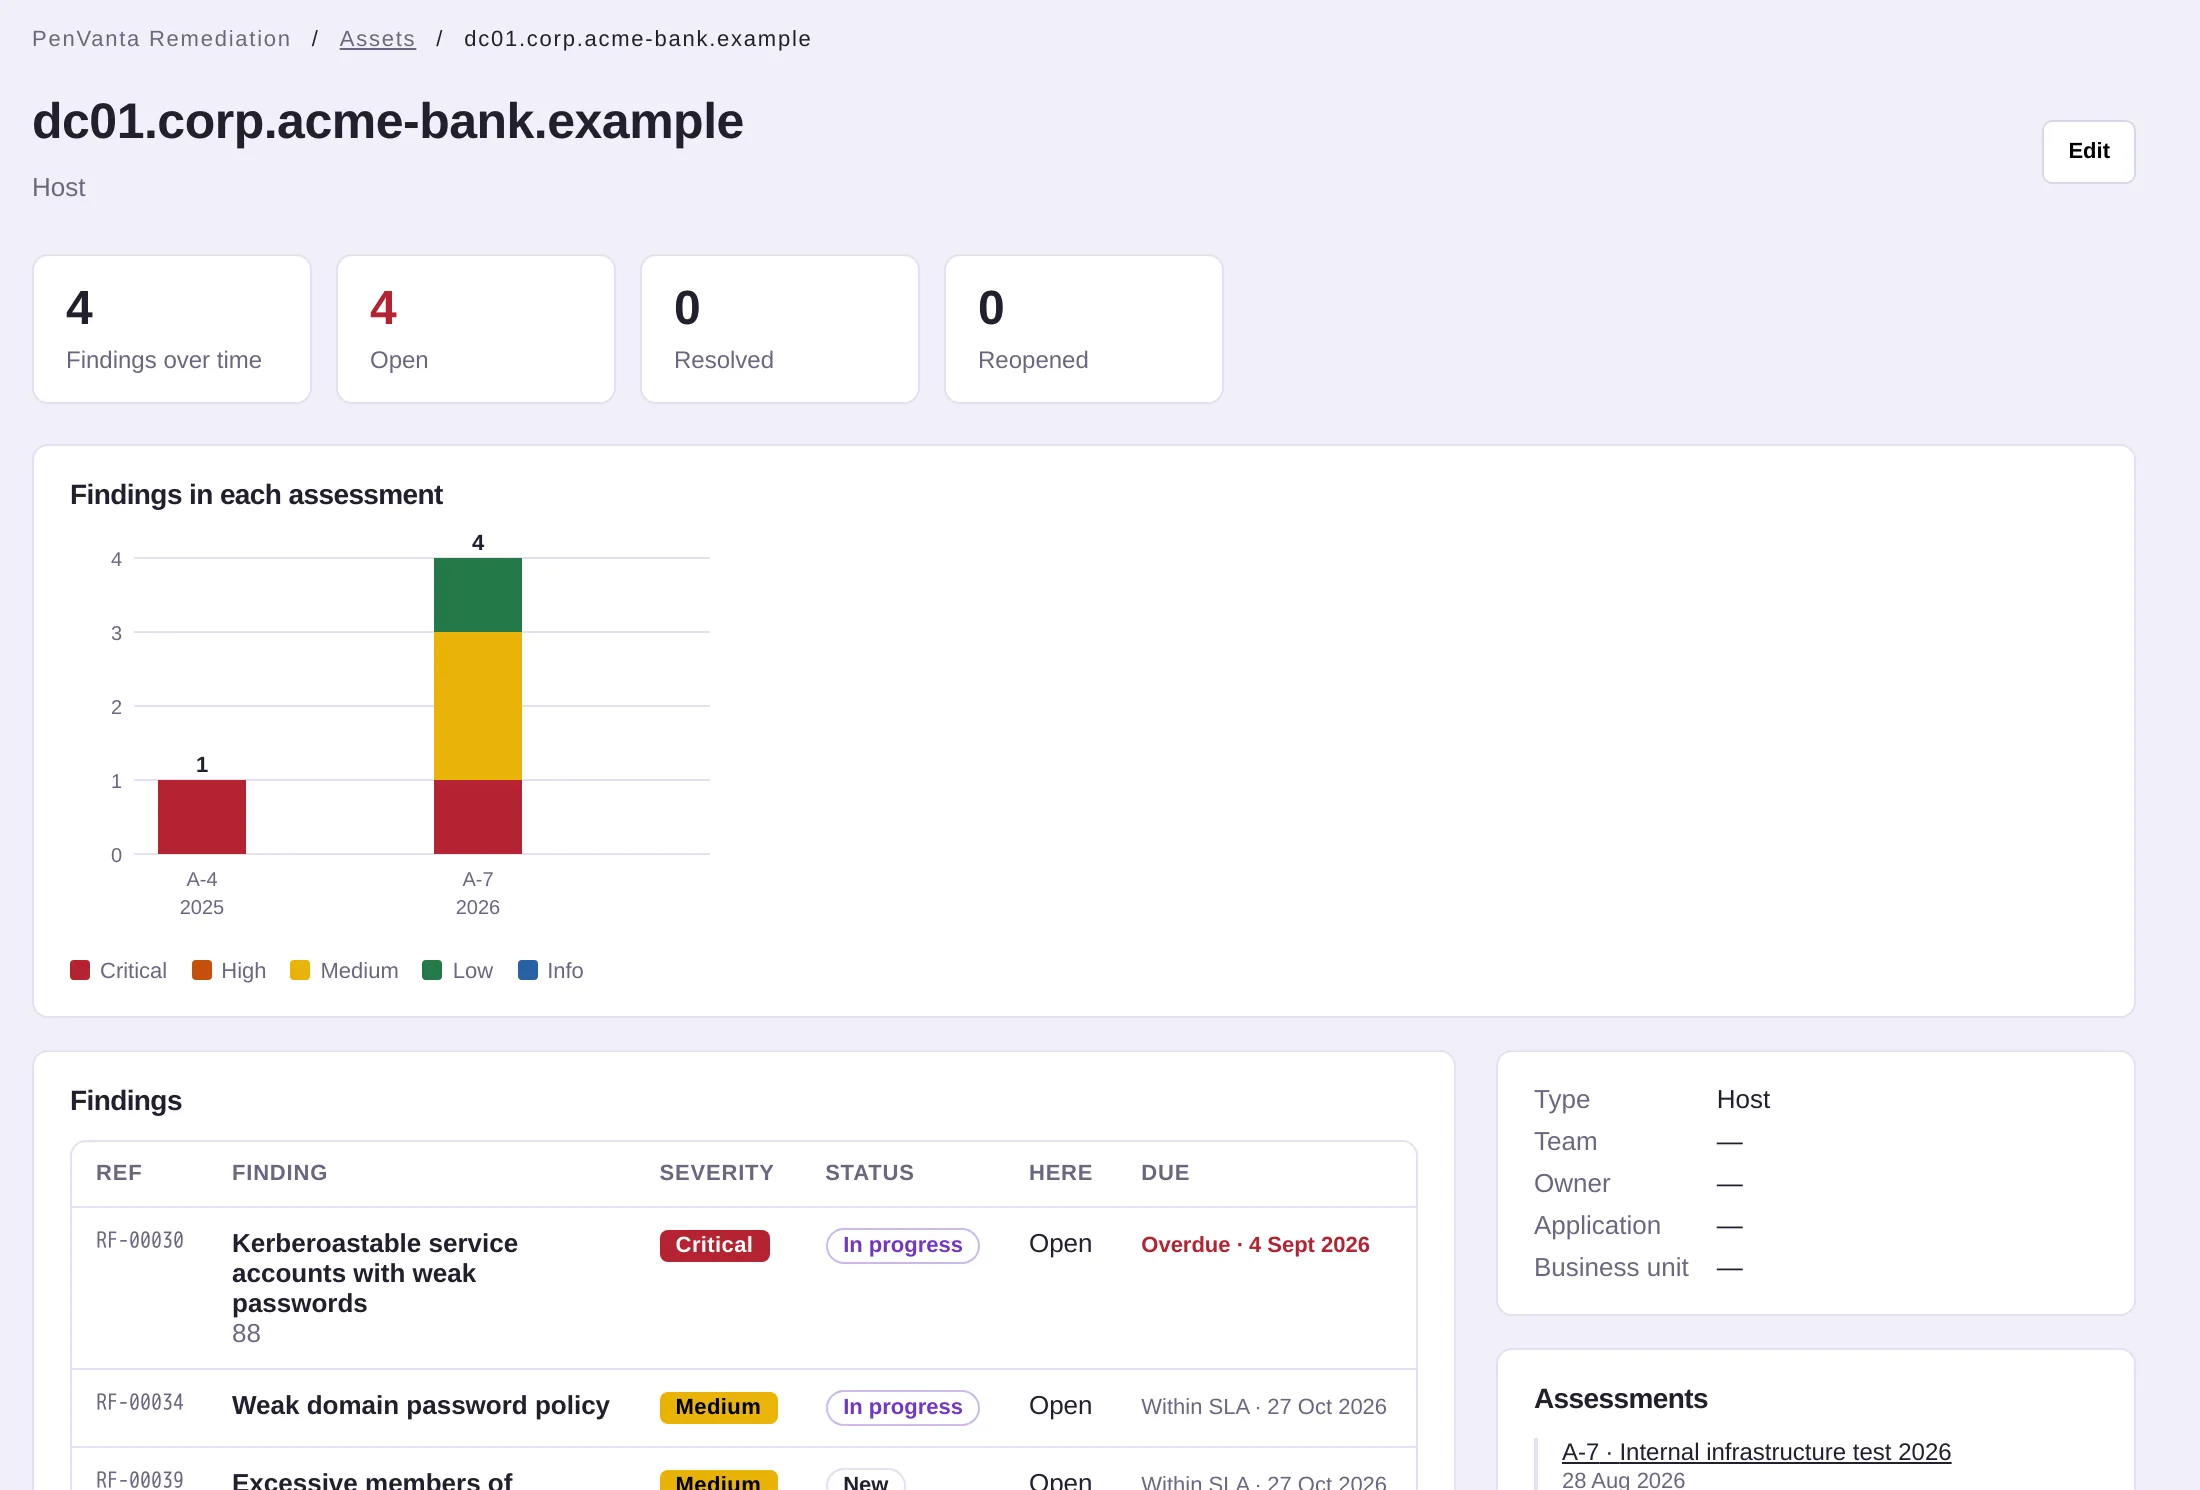Open Weak domain password policy finding
Screen dimensions: 2200x1490
[x=420, y=1405]
